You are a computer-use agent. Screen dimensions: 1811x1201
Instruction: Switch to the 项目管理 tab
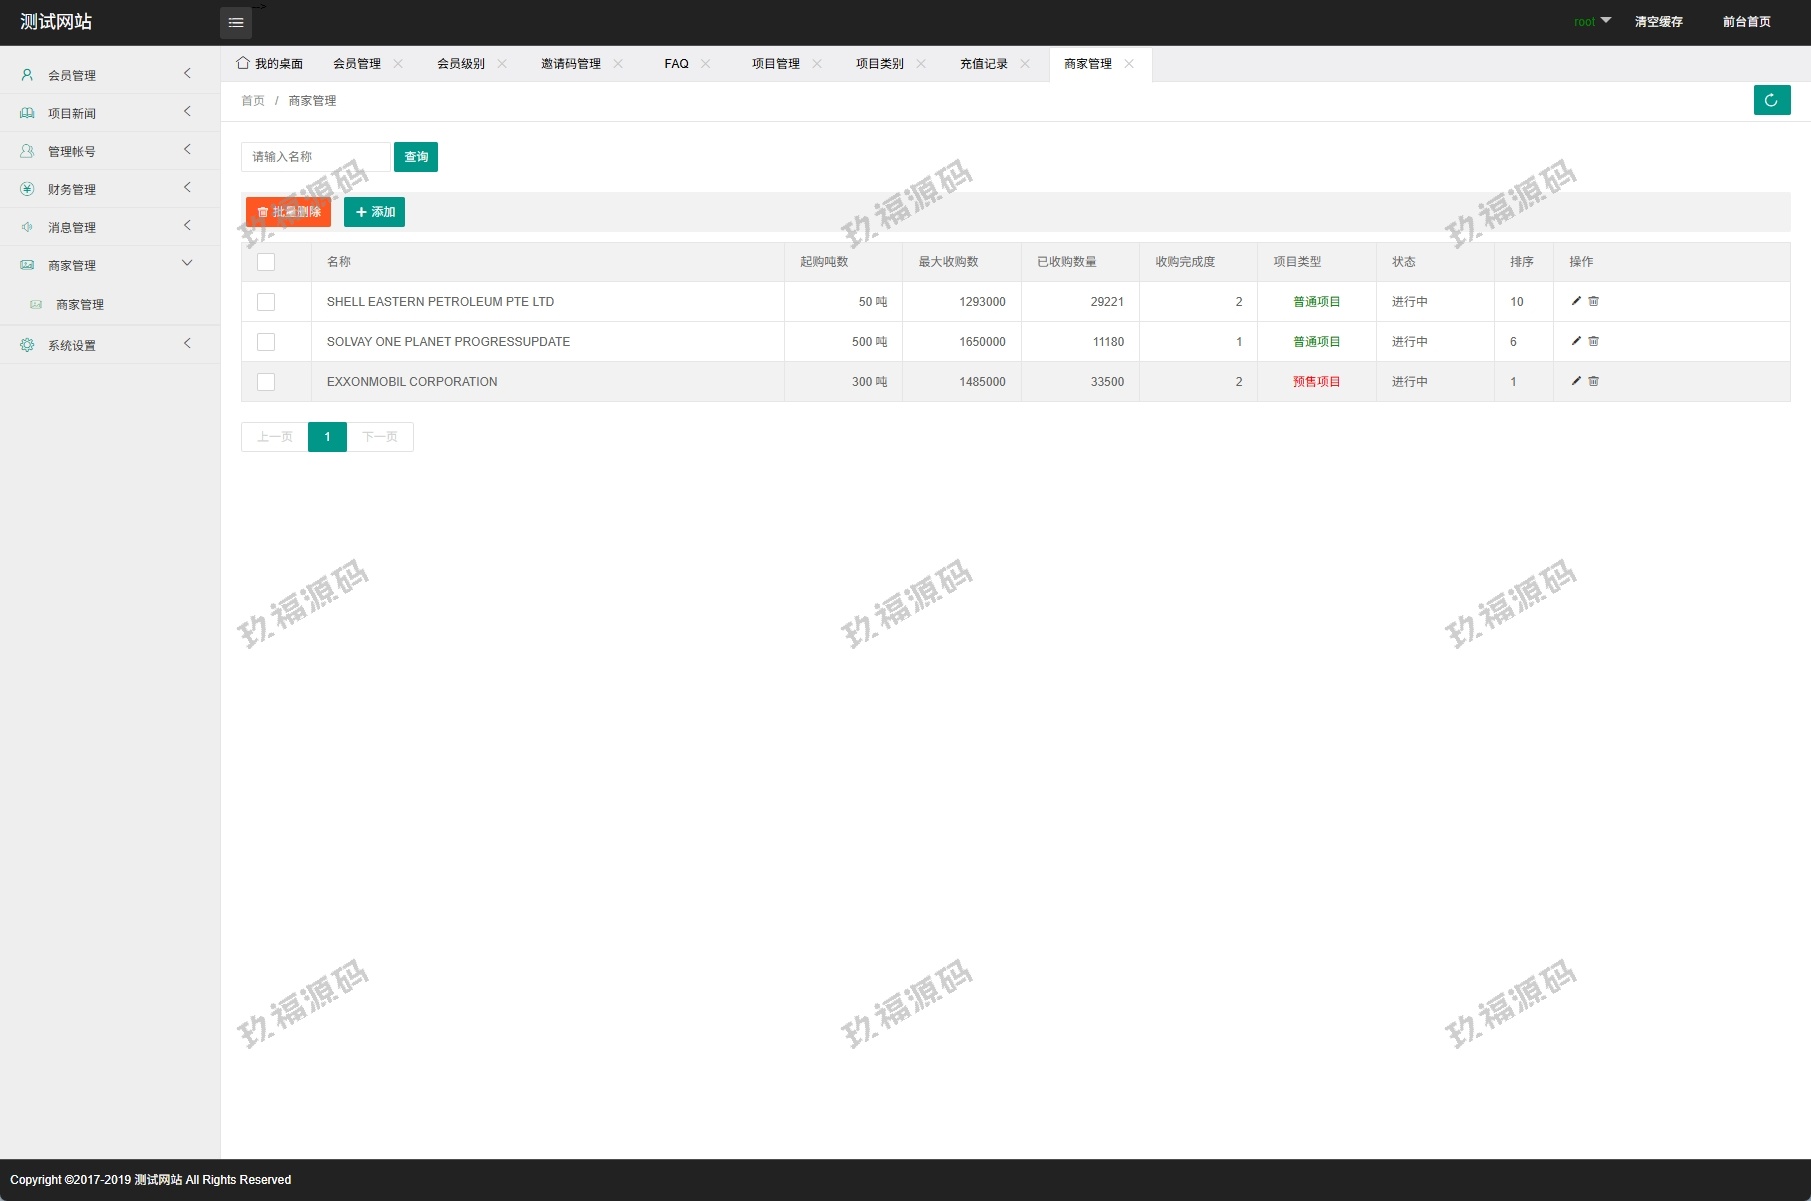775,64
